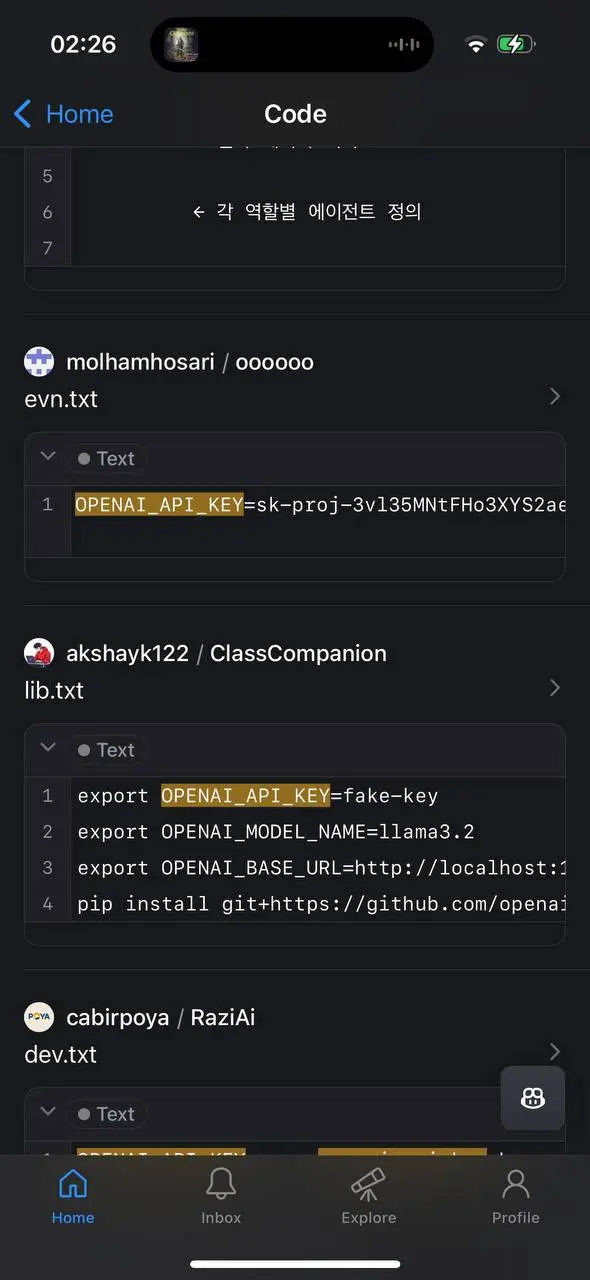Tap molhamhosari's avatar icon

(x=39, y=362)
